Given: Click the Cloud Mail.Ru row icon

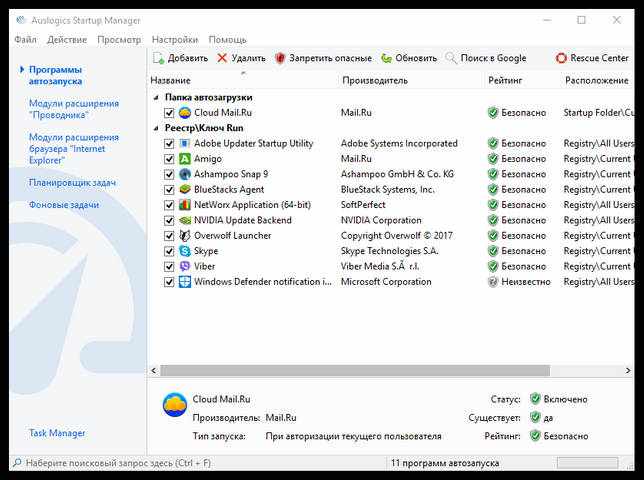Looking at the screenshot, I should (185, 113).
